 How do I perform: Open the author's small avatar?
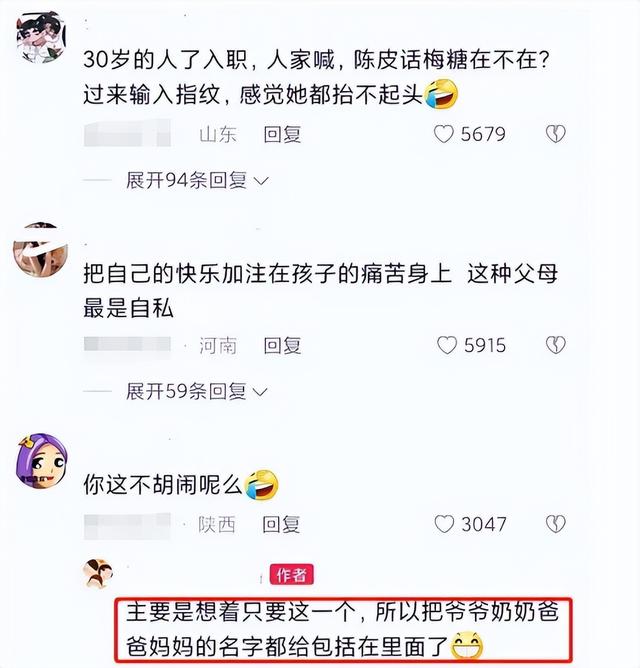[98, 574]
